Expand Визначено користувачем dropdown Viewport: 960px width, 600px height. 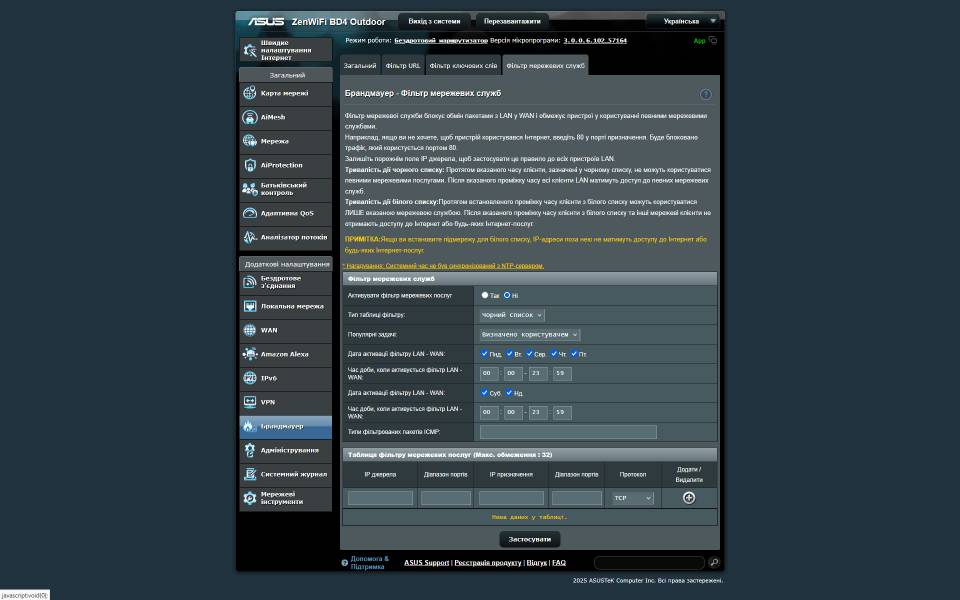click(529, 335)
